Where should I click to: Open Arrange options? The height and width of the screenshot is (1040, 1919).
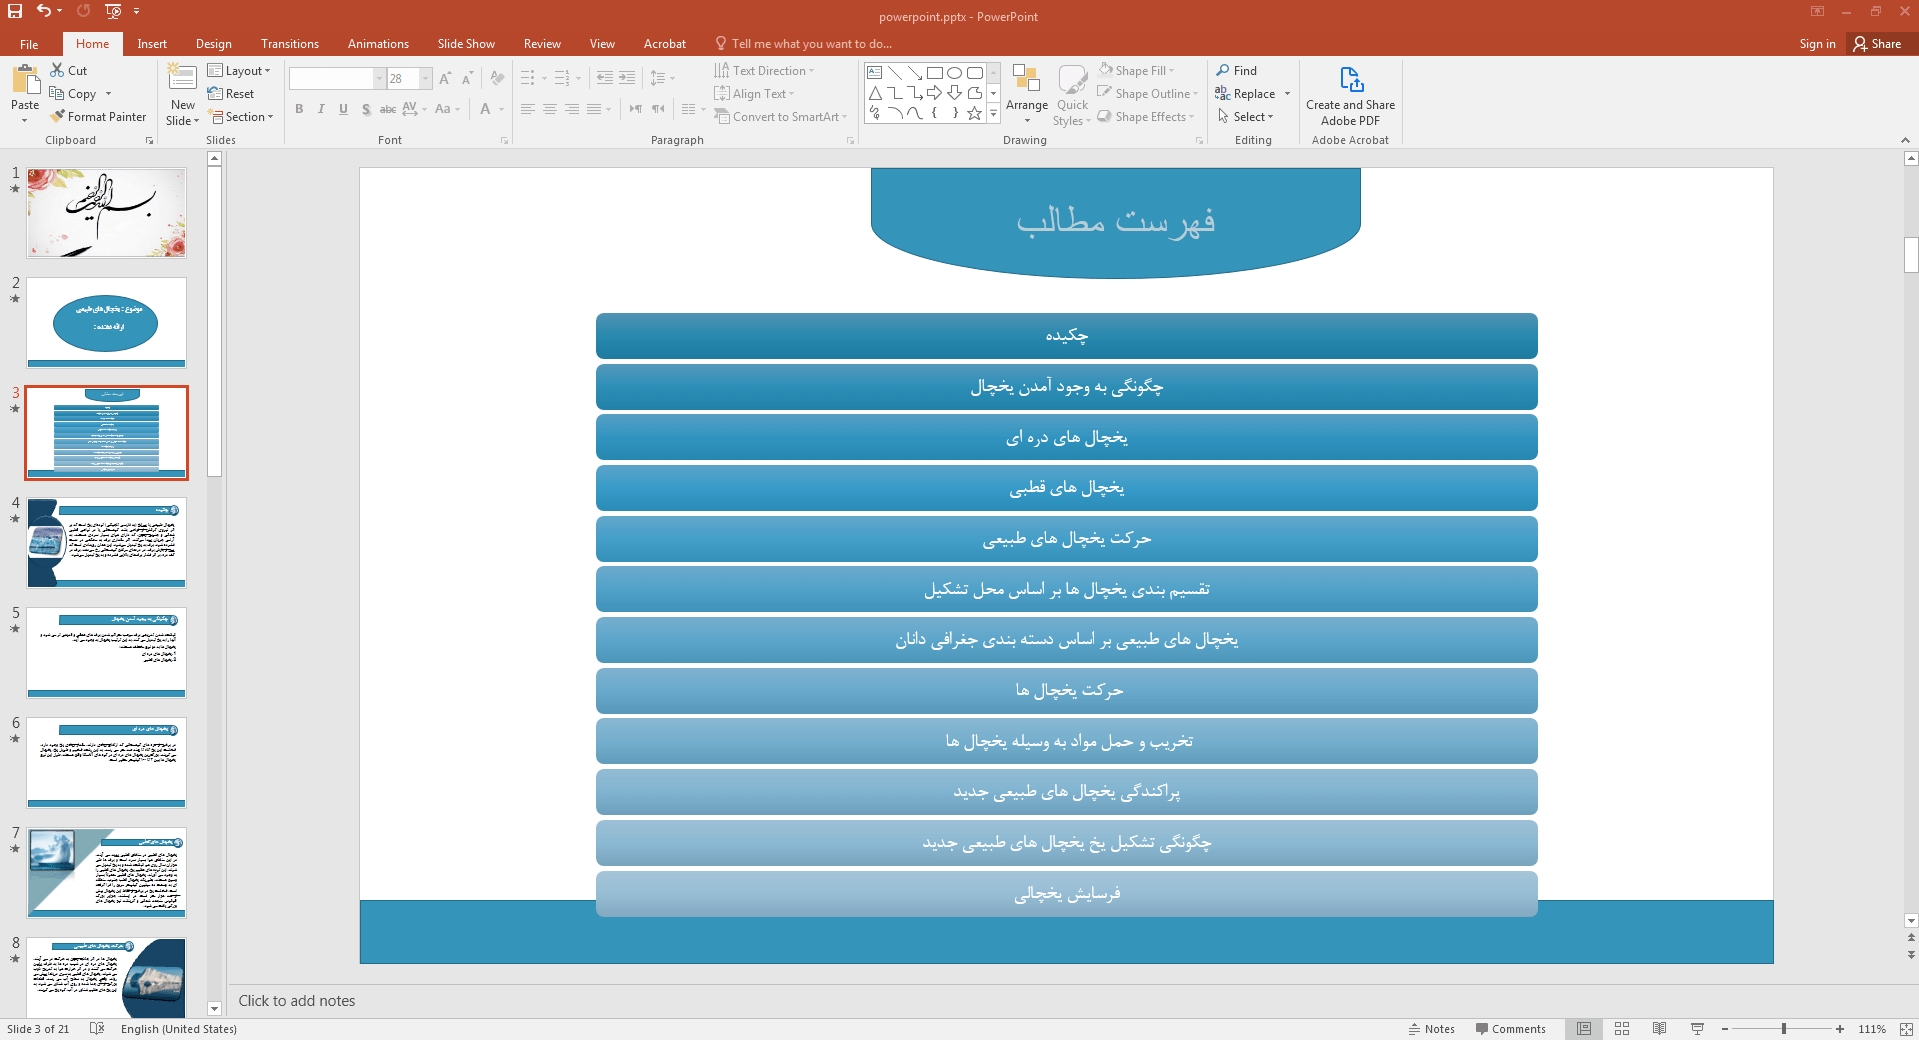(1027, 94)
